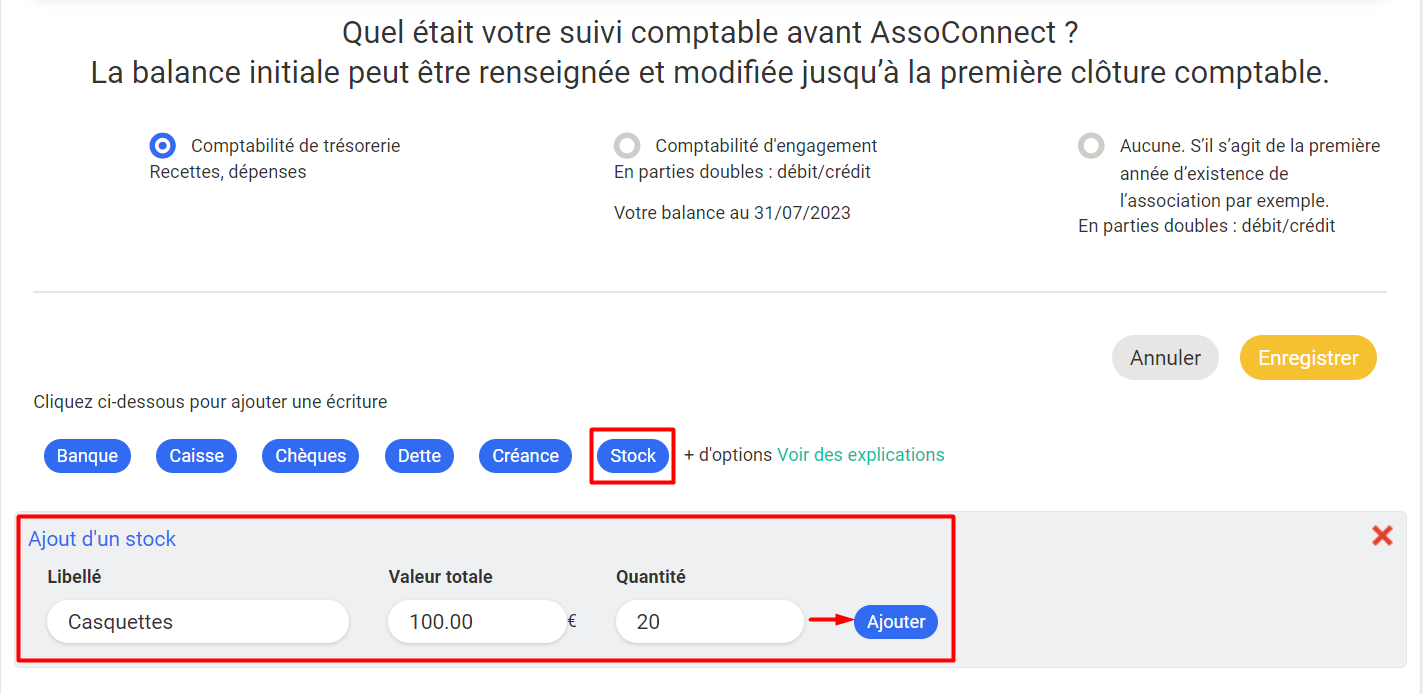
Task: Open the 'Voir des explications' link
Action: [x=861, y=455]
